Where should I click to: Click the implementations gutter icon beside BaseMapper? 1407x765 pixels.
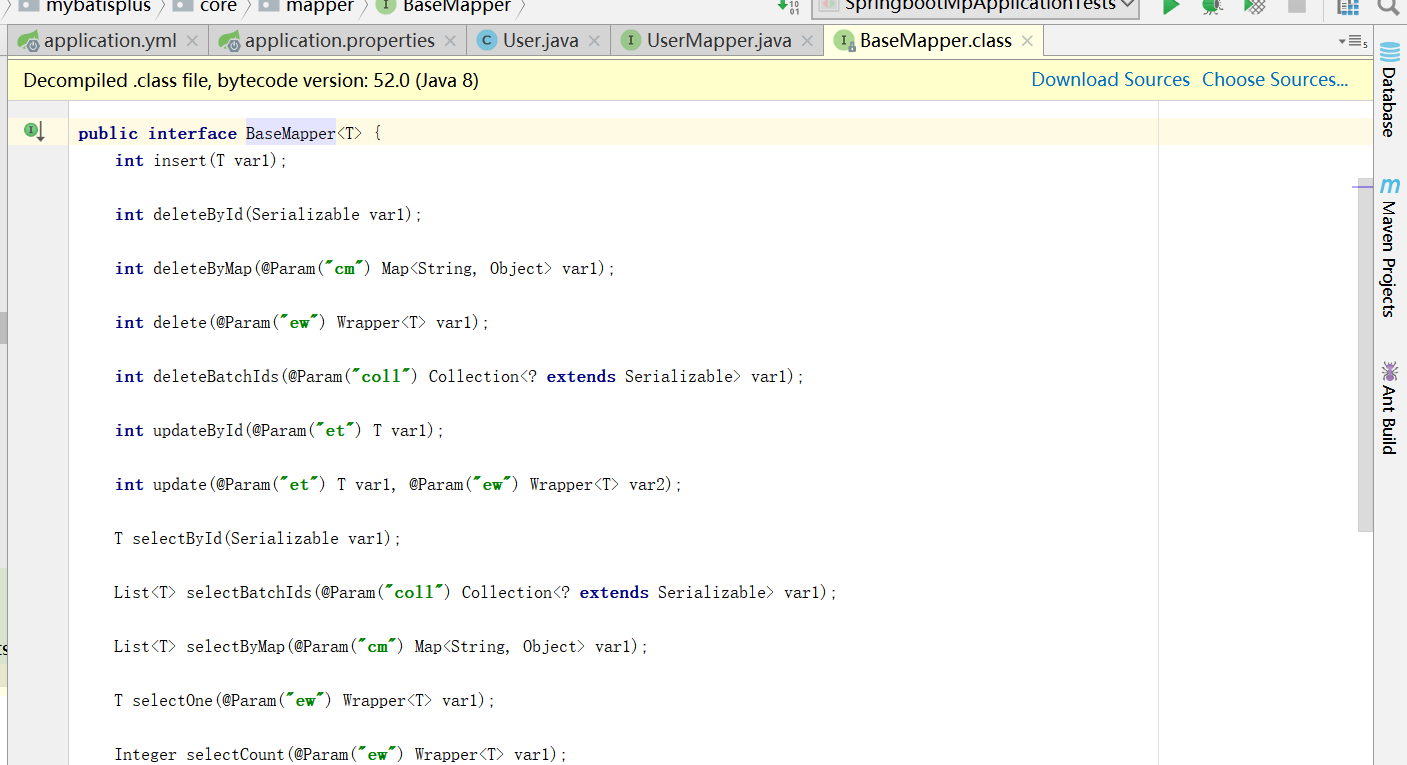(35, 131)
